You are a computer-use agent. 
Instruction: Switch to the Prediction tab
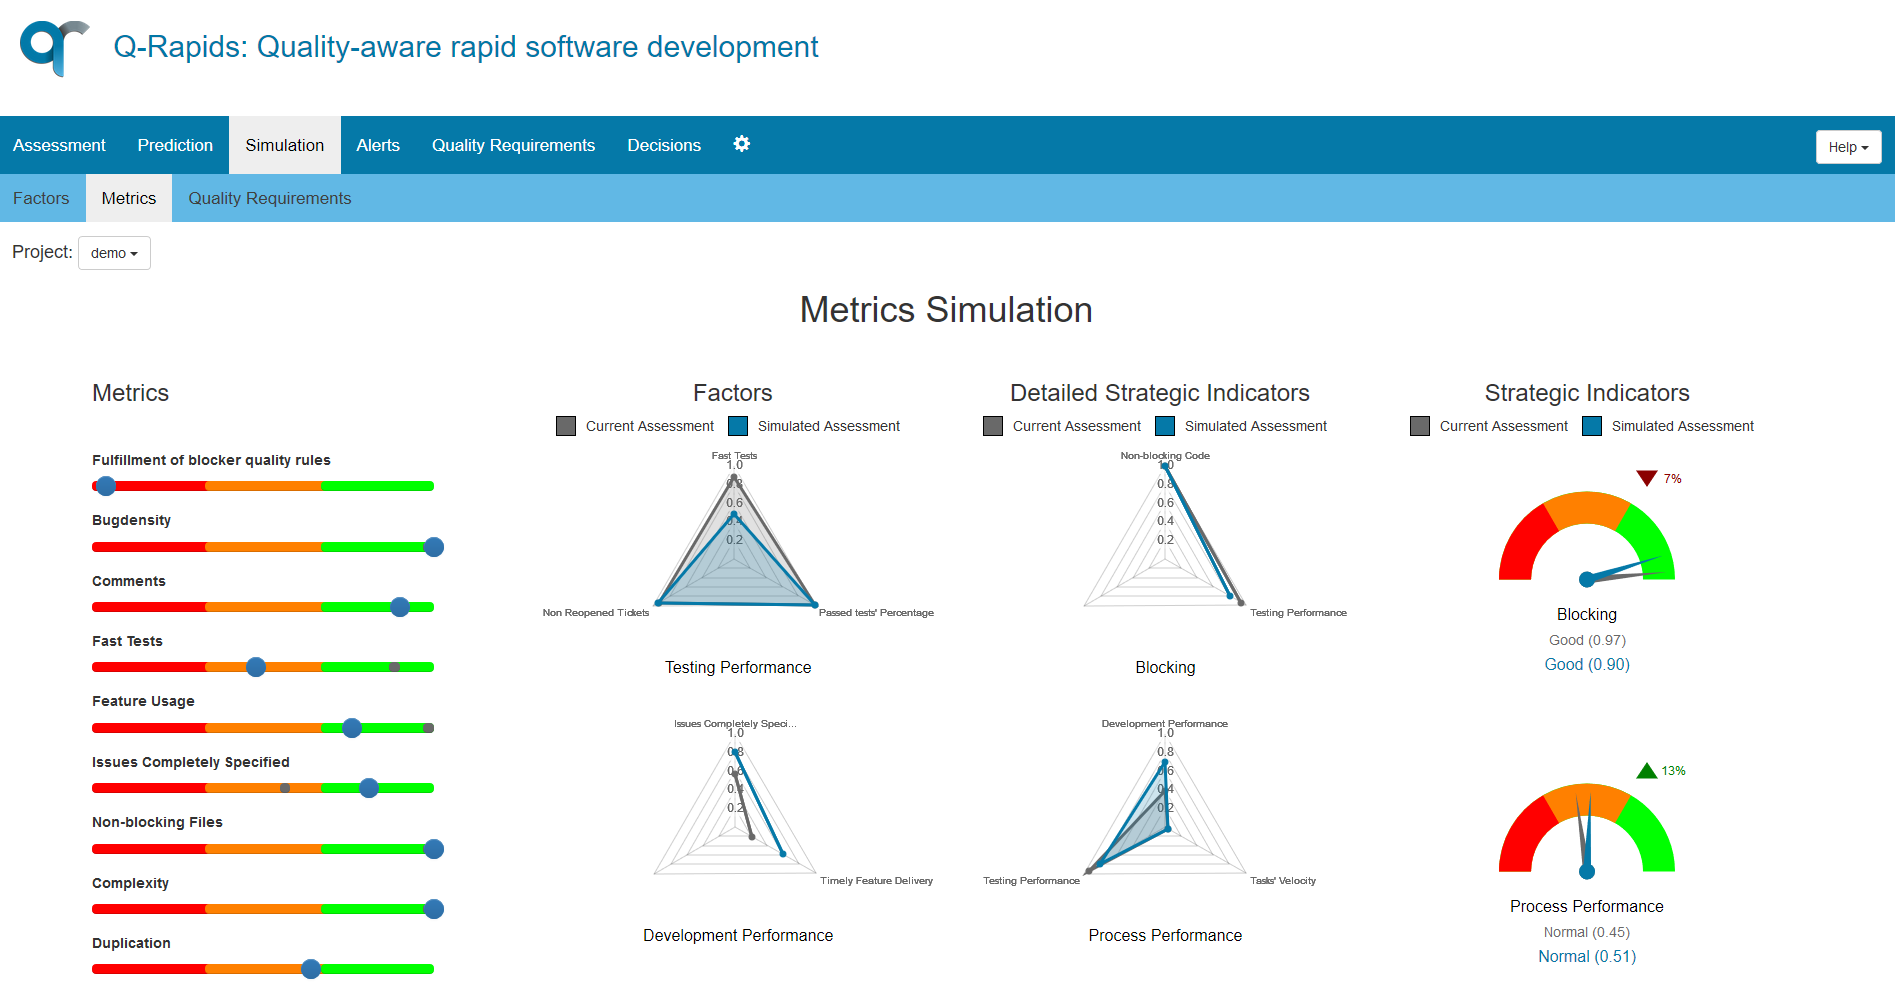coord(175,144)
